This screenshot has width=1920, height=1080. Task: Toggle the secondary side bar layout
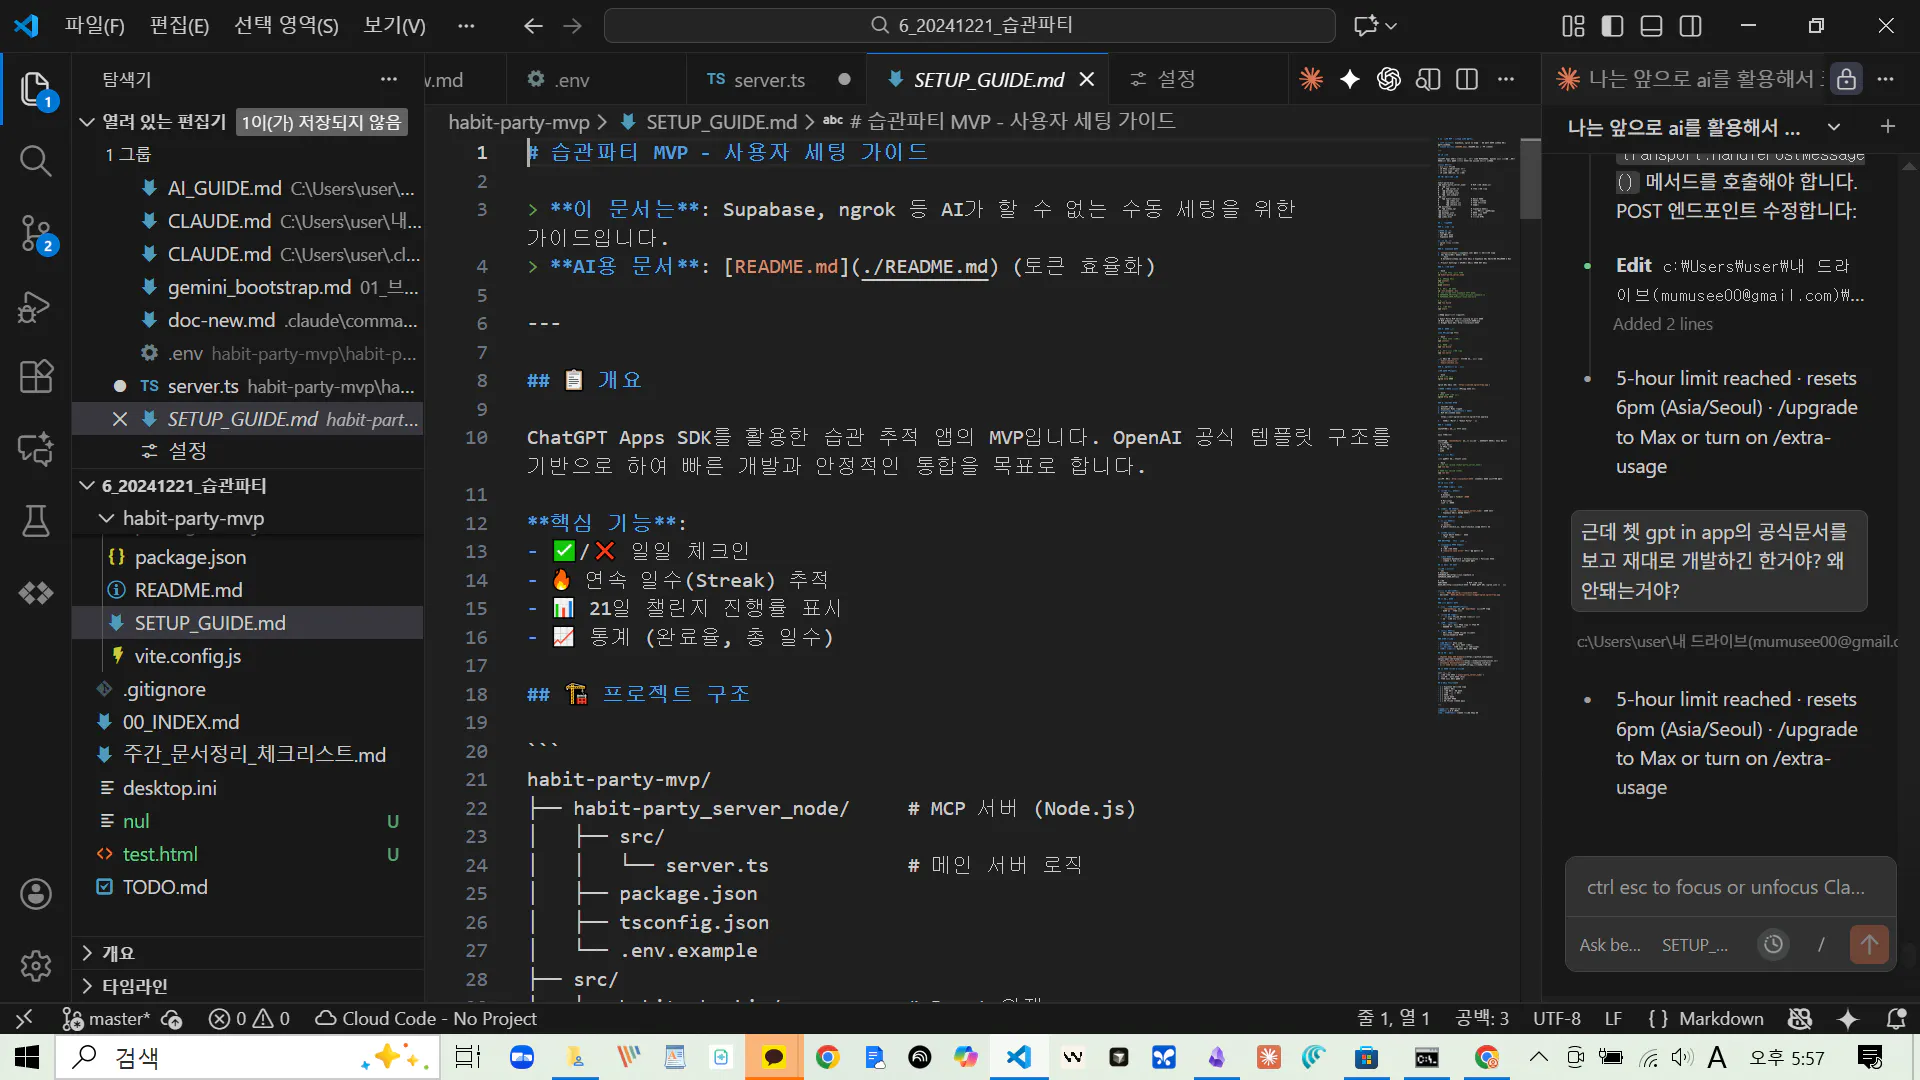pos(1690,26)
